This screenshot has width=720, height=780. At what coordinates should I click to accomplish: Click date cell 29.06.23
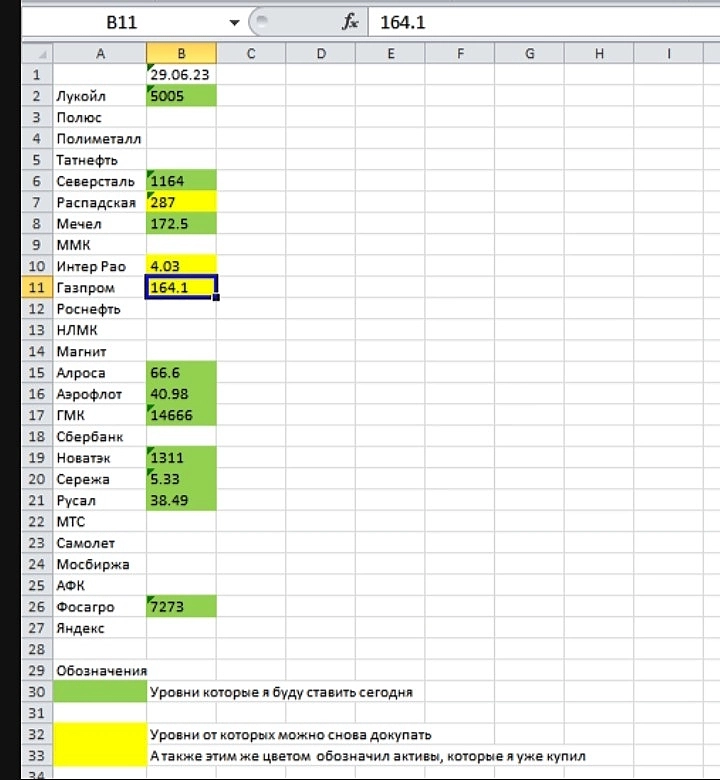[x=181, y=75]
